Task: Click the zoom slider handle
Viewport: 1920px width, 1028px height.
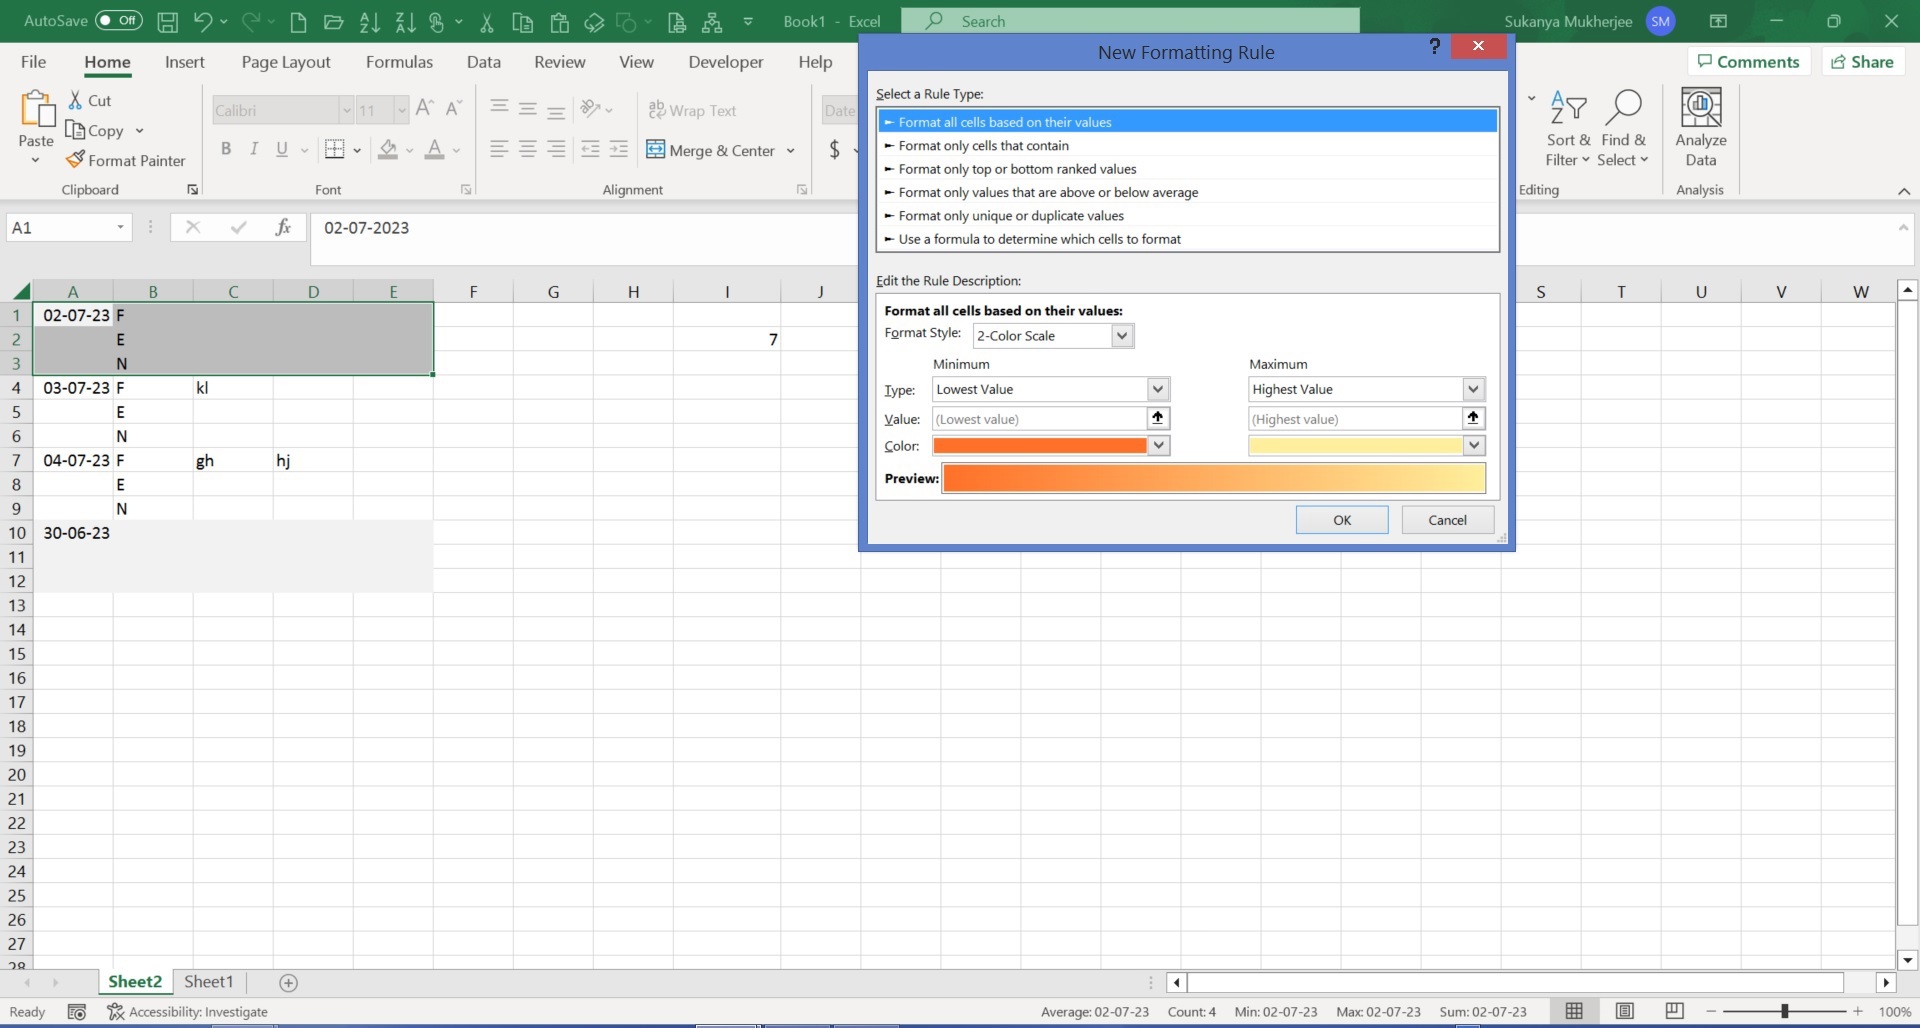Action: pos(1784,1011)
